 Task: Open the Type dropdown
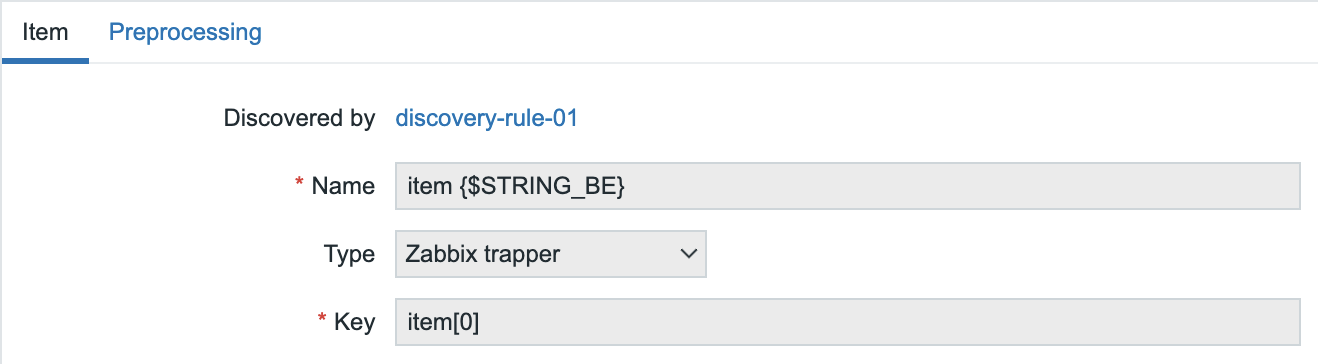[551, 254]
